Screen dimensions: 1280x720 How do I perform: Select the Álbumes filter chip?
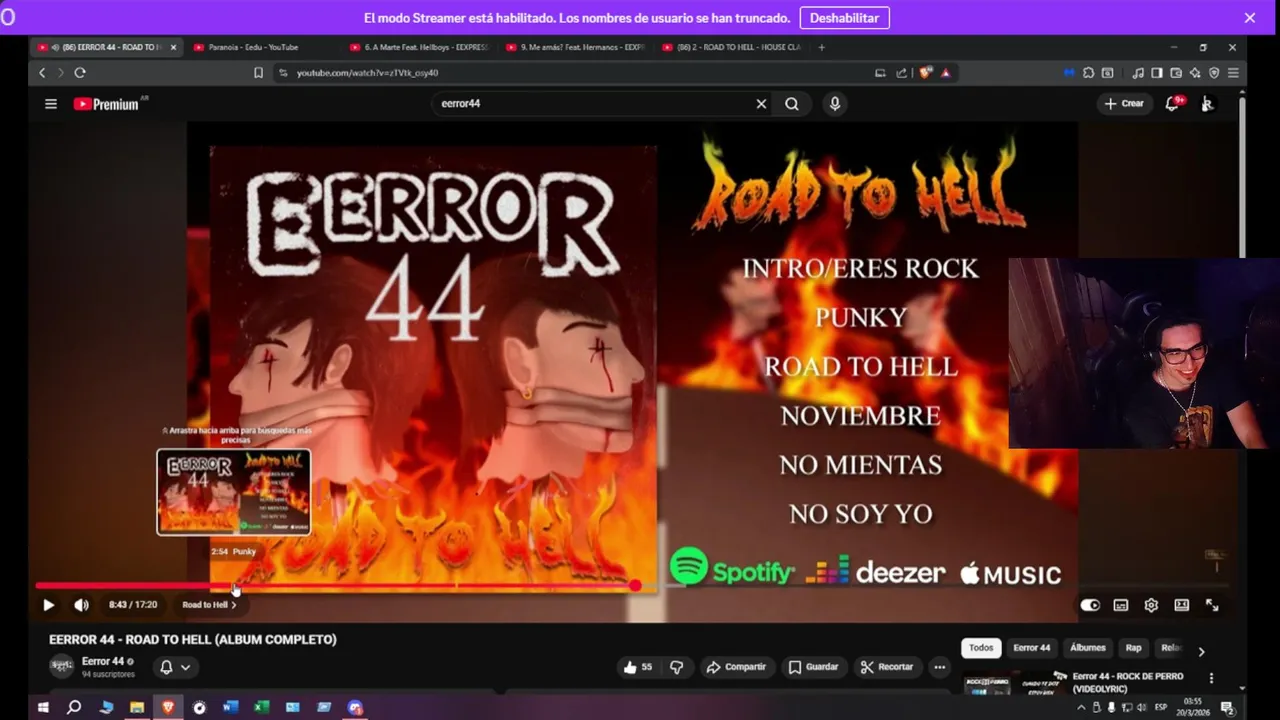(x=1087, y=648)
